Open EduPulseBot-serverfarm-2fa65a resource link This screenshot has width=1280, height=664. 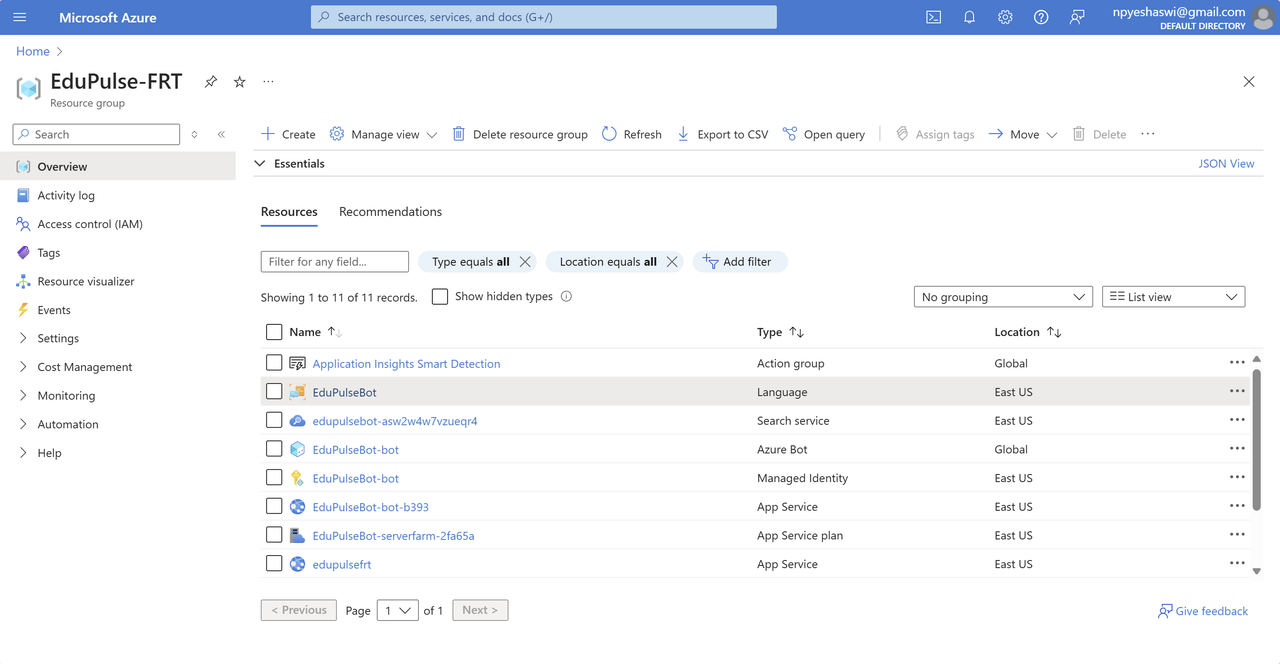(393, 536)
